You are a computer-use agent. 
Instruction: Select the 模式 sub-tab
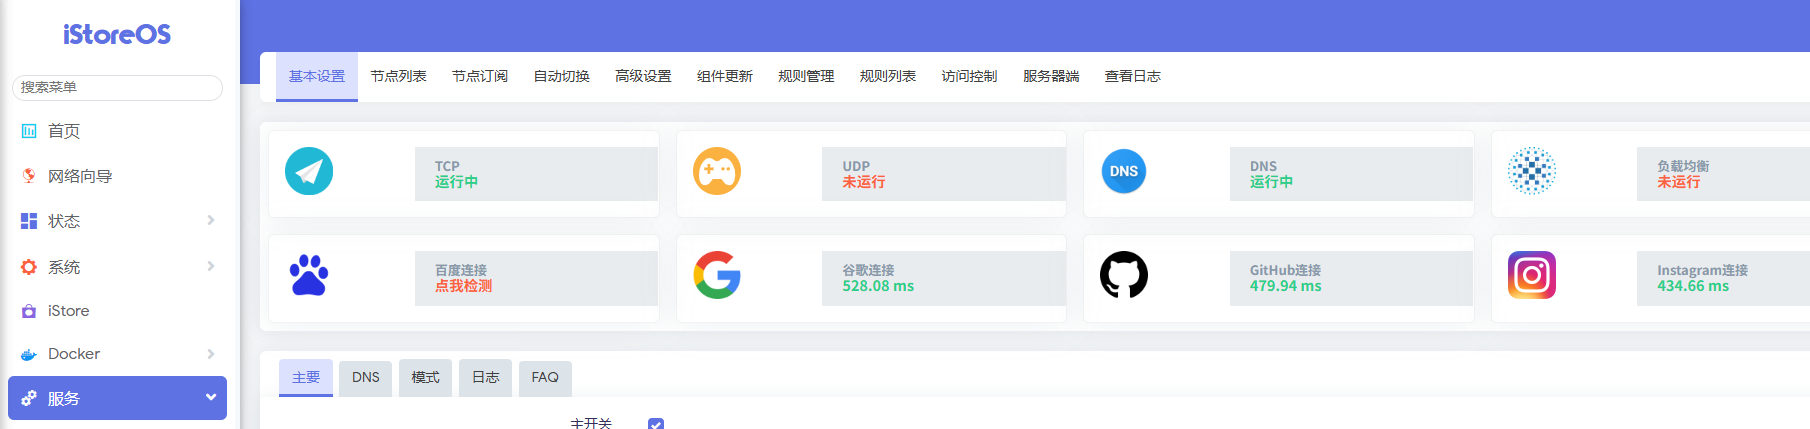(425, 377)
